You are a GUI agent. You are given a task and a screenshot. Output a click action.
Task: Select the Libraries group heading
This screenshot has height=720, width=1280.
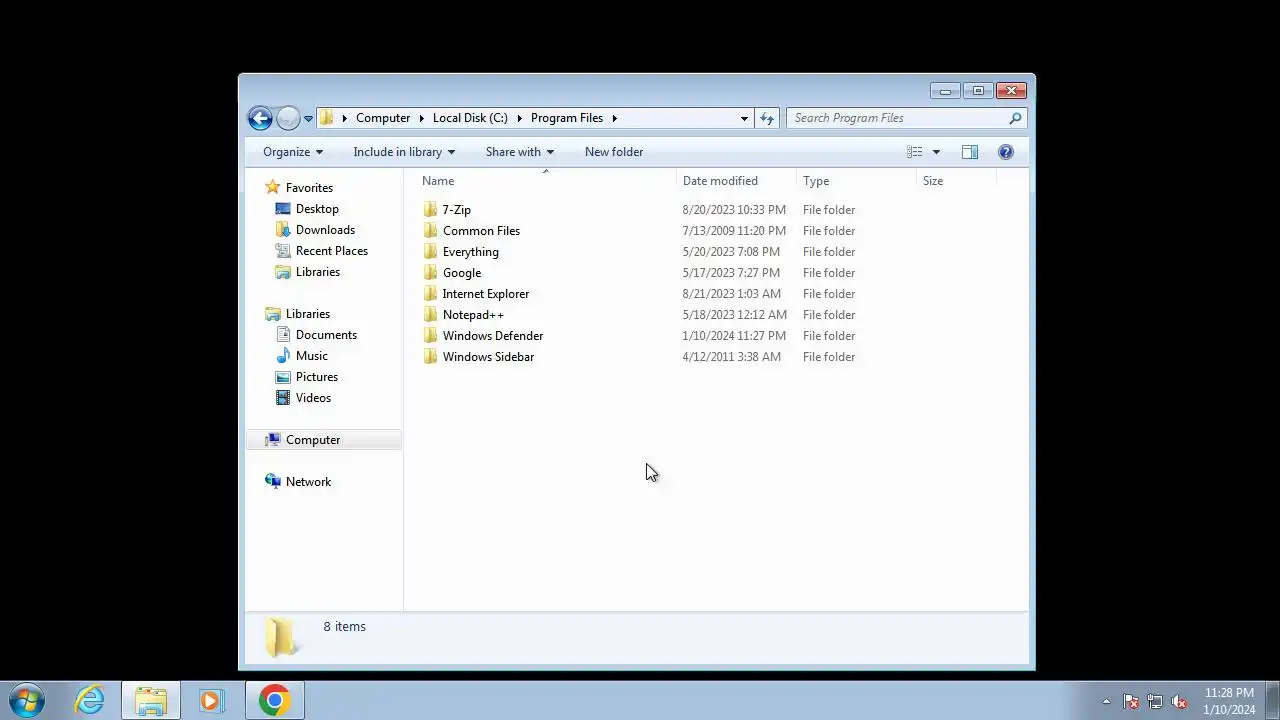tap(307, 314)
